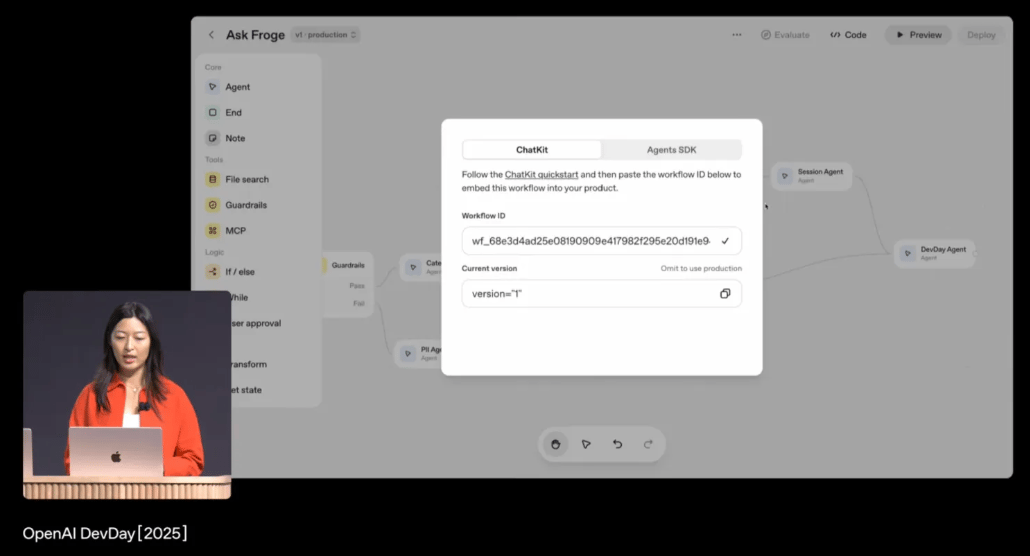The width and height of the screenshot is (1030, 556).
Task: Select the hand pan tool
Action: click(555, 444)
